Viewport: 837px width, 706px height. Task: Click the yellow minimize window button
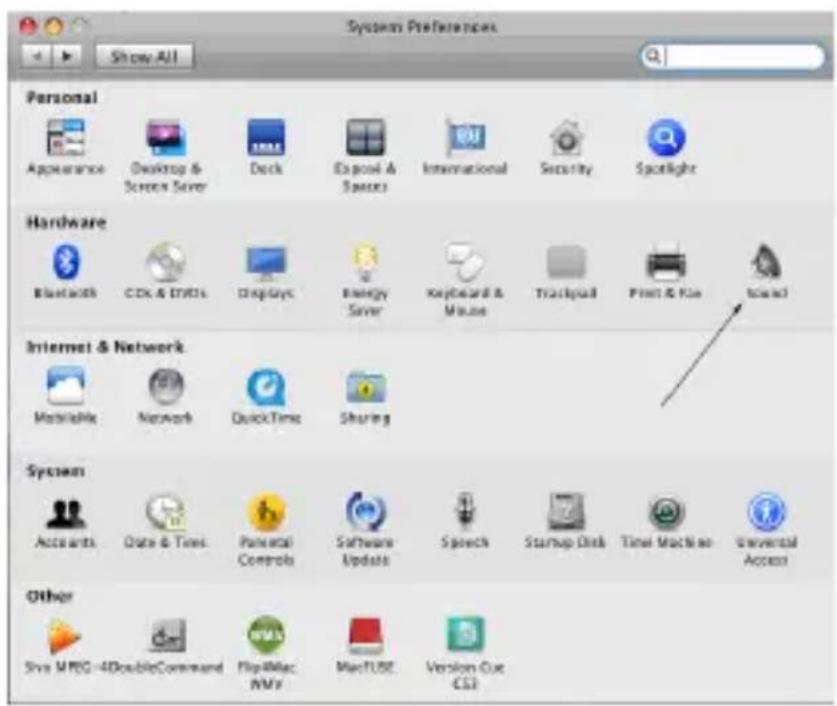pos(53,26)
